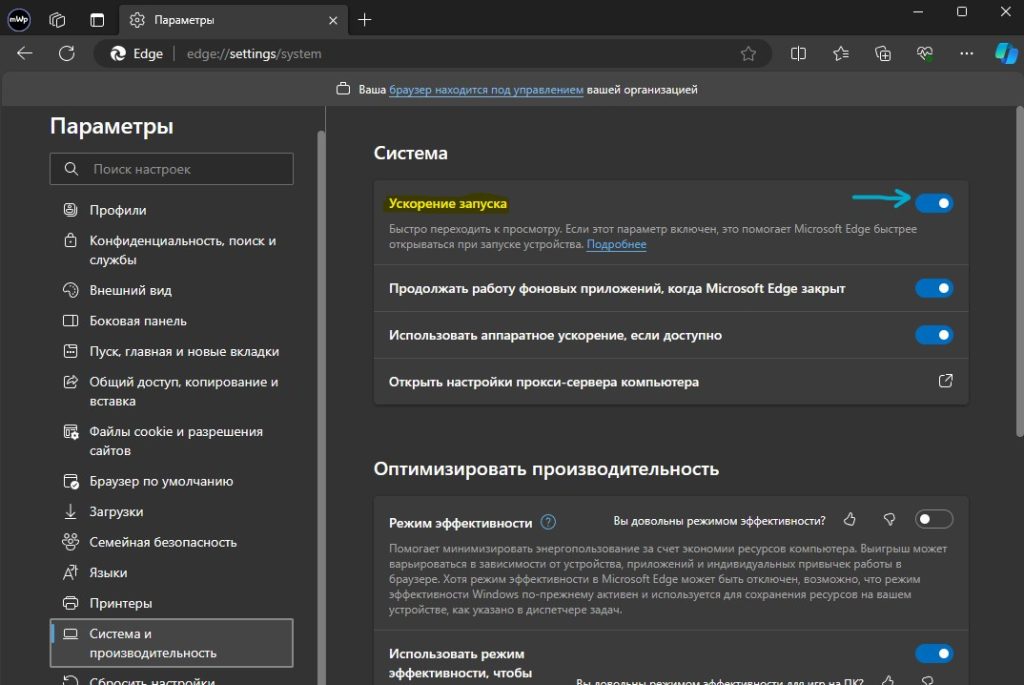Enable Режим эффективности toggle

tap(934, 520)
